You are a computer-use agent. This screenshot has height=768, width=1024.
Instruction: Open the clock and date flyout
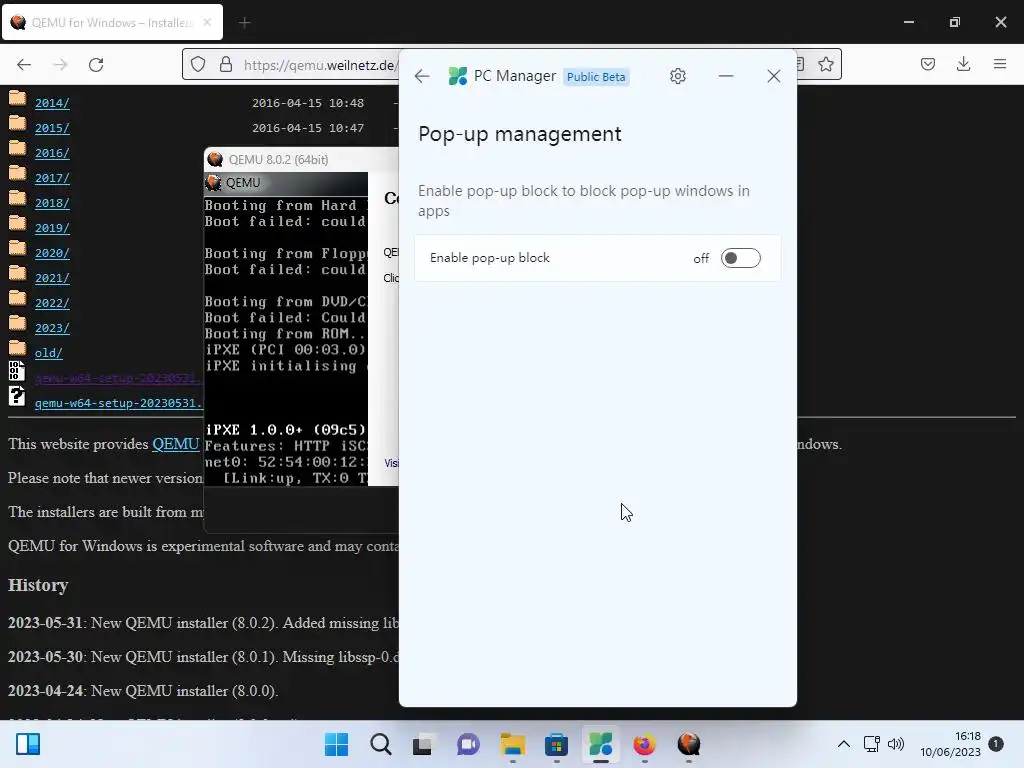(950, 744)
